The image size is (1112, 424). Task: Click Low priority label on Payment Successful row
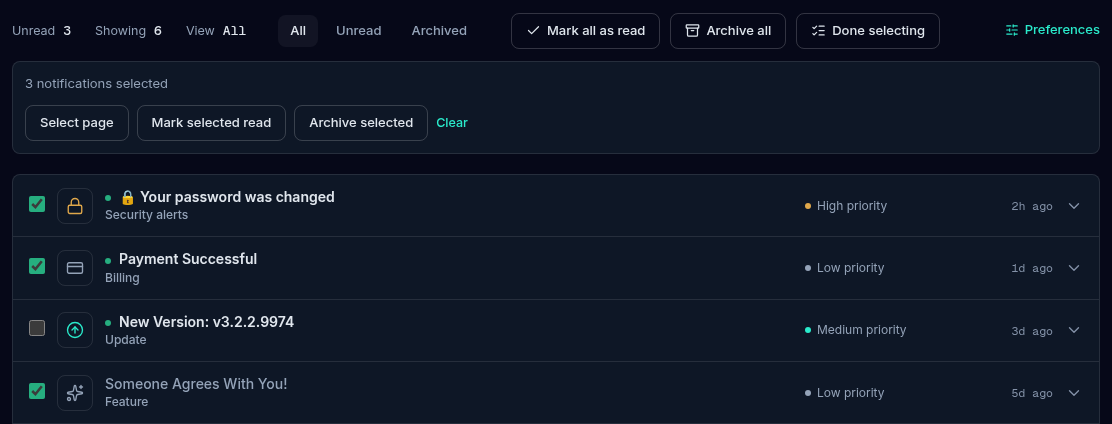(850, 268)
